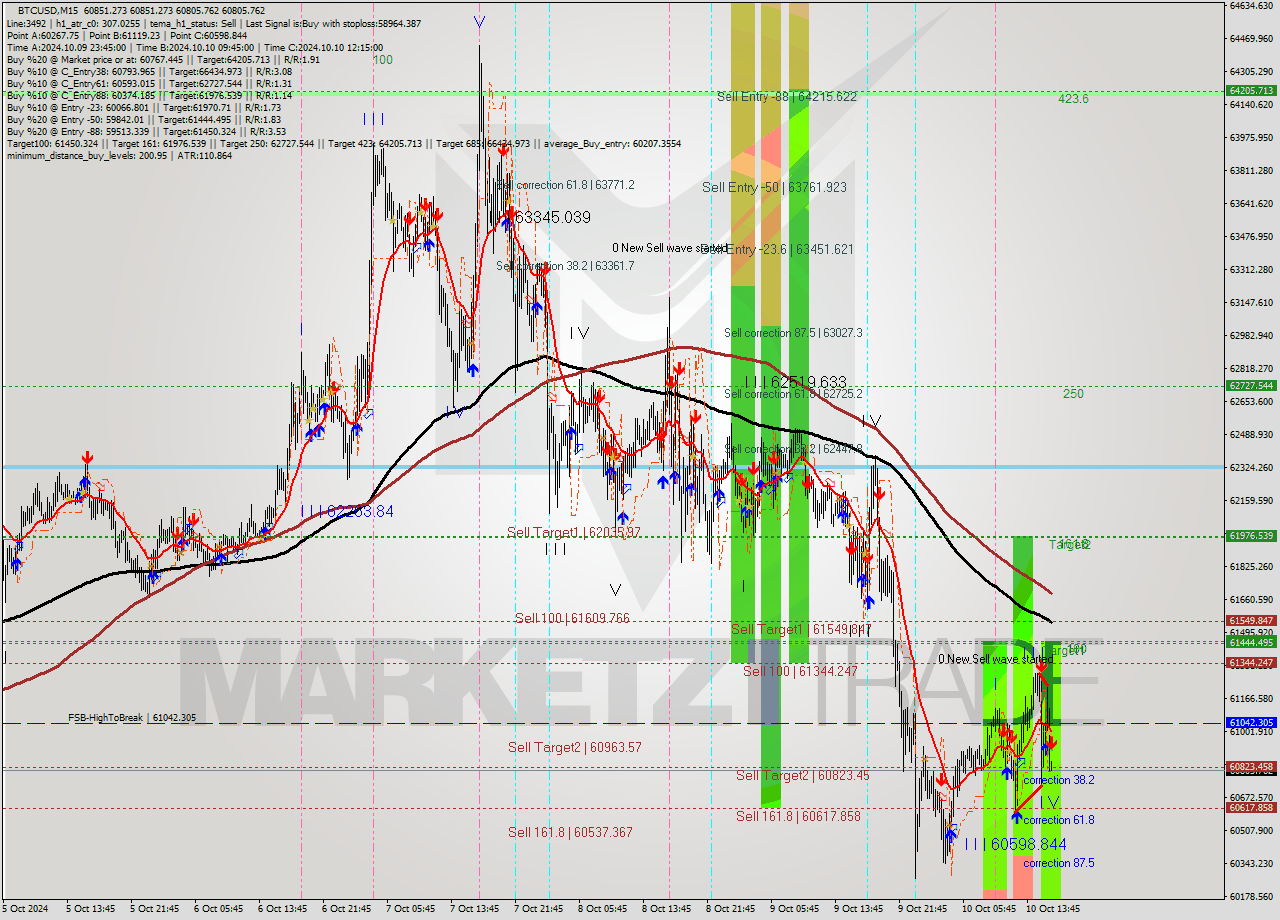This screenshot has height=920, width=1280.
Task: Select the 60178.560 price scale value
Action: click(1250, 896)
